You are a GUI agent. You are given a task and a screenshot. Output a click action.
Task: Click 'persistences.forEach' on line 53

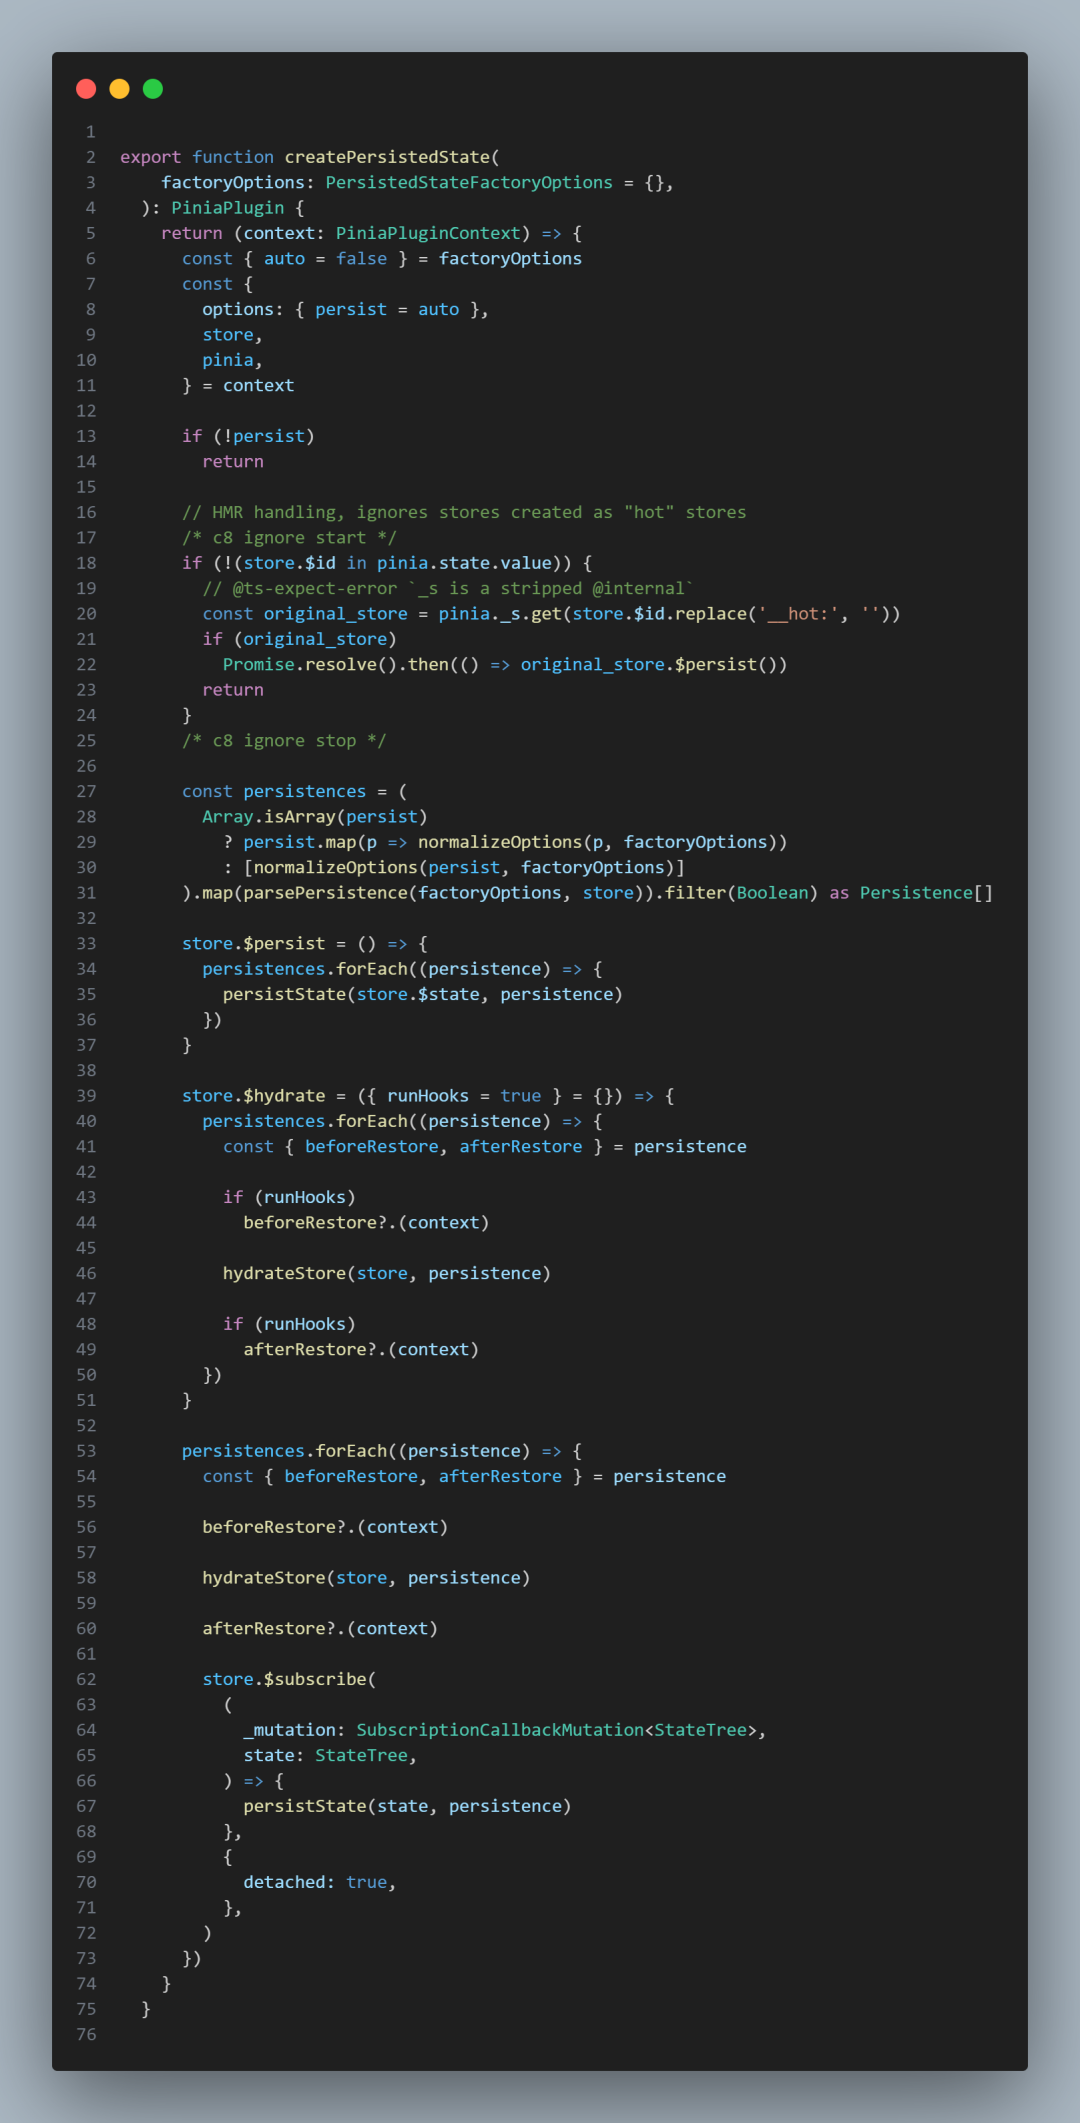(284, 1451)
